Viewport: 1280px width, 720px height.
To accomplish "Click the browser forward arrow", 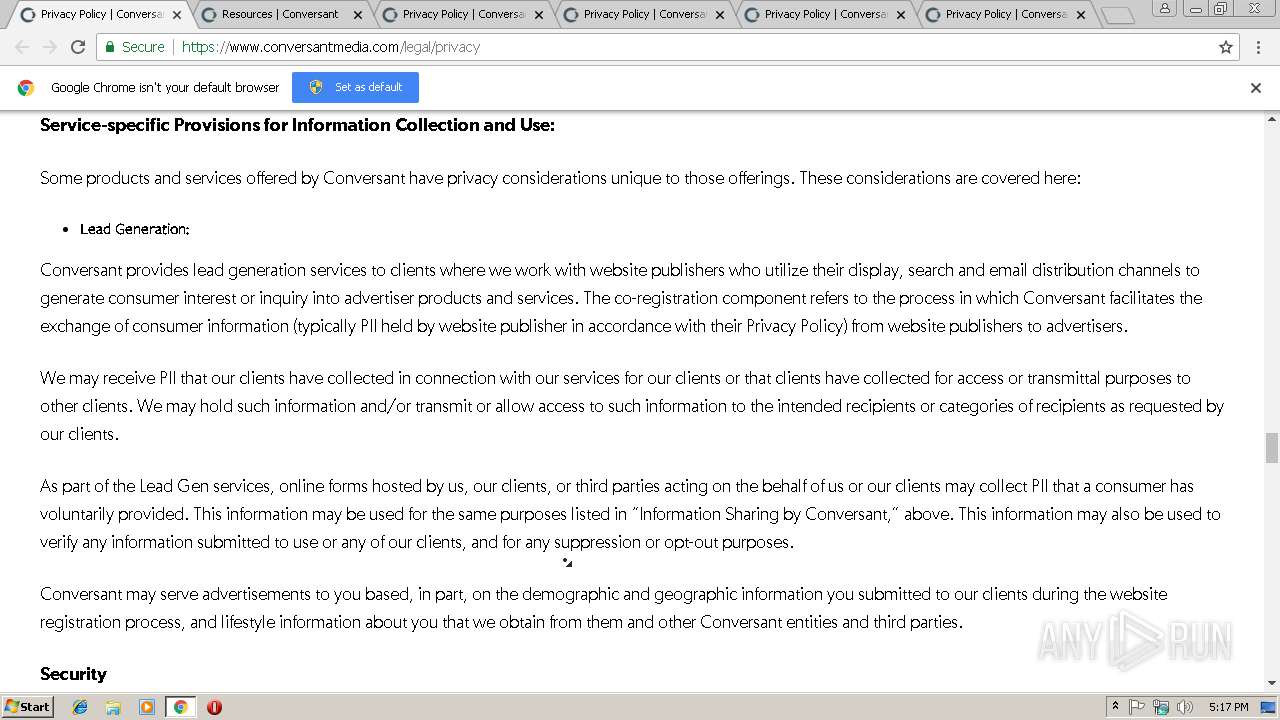I will (x=50, y=47).
